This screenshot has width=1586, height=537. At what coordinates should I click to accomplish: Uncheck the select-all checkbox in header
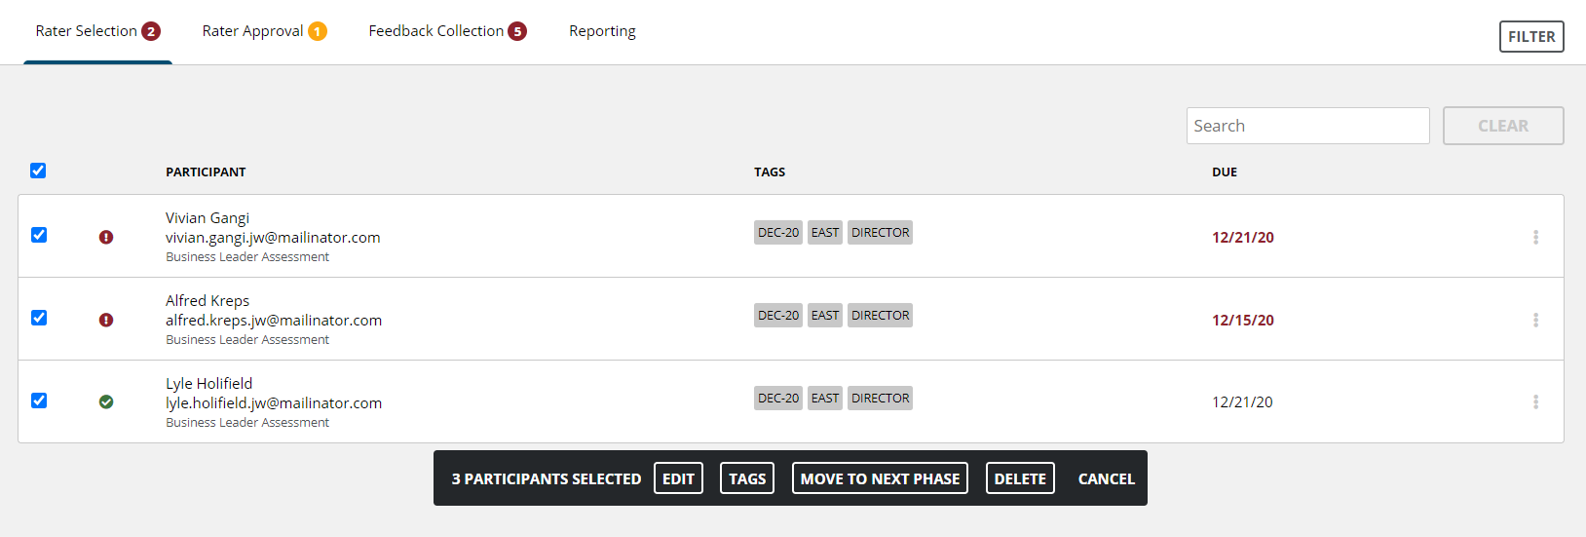point(38,170)
